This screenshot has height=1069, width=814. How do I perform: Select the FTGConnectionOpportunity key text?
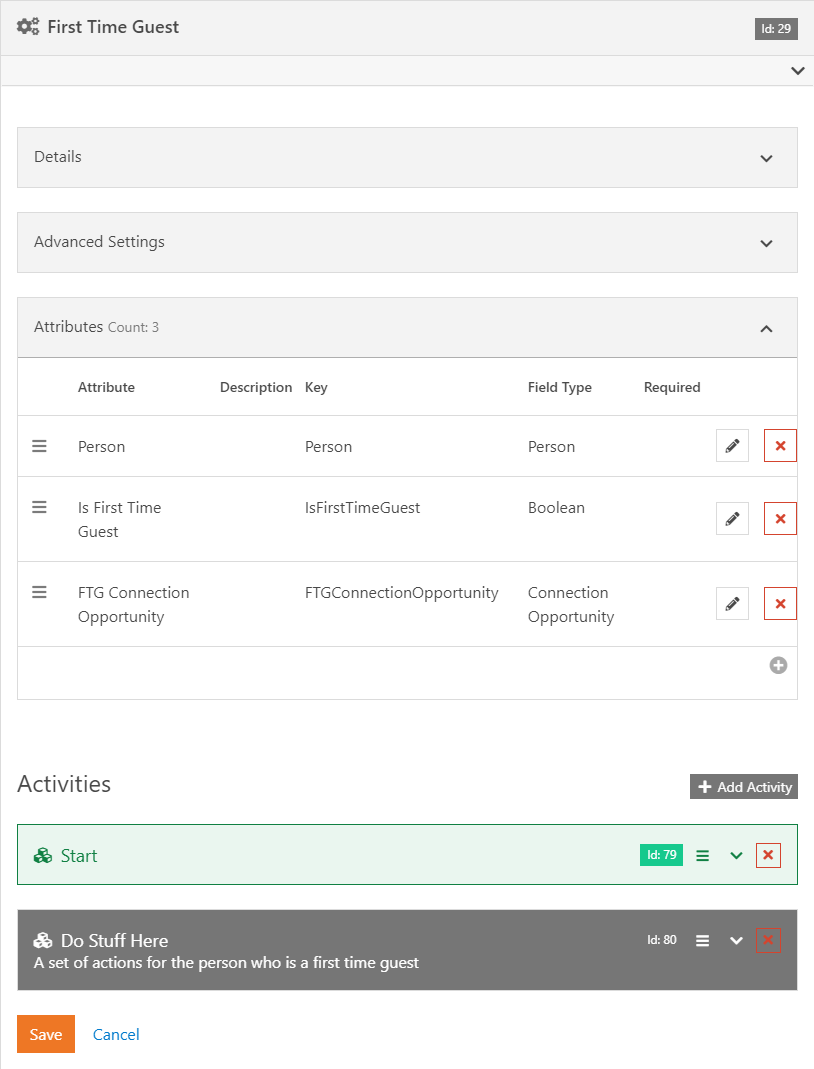(x=402, y=593)
